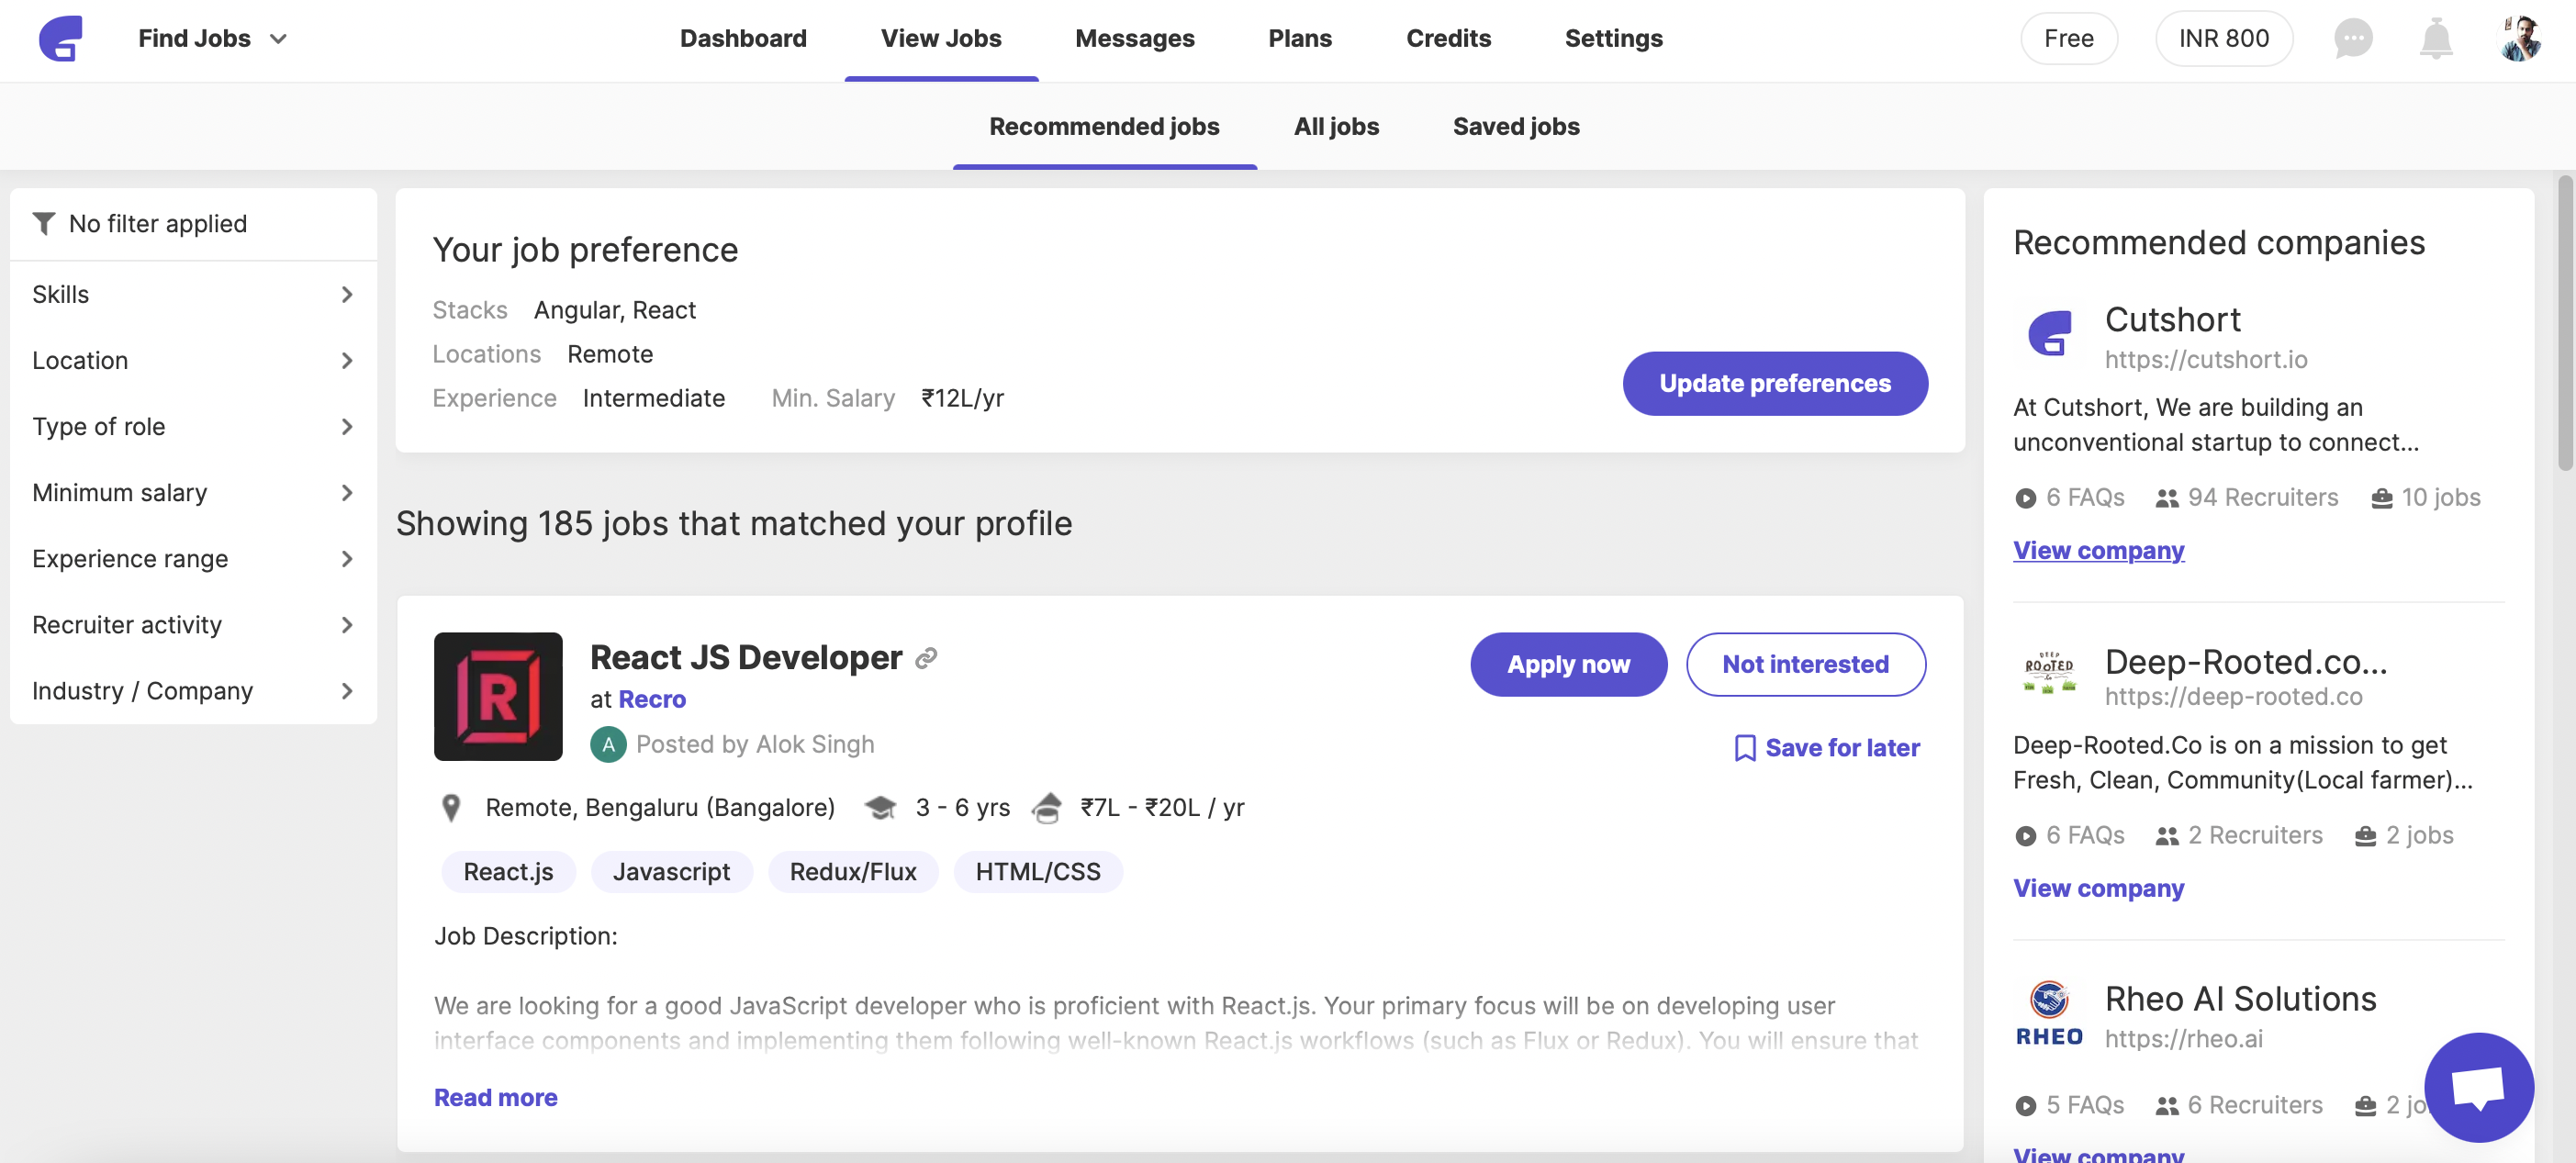Click the React.js skill tag

508,872
